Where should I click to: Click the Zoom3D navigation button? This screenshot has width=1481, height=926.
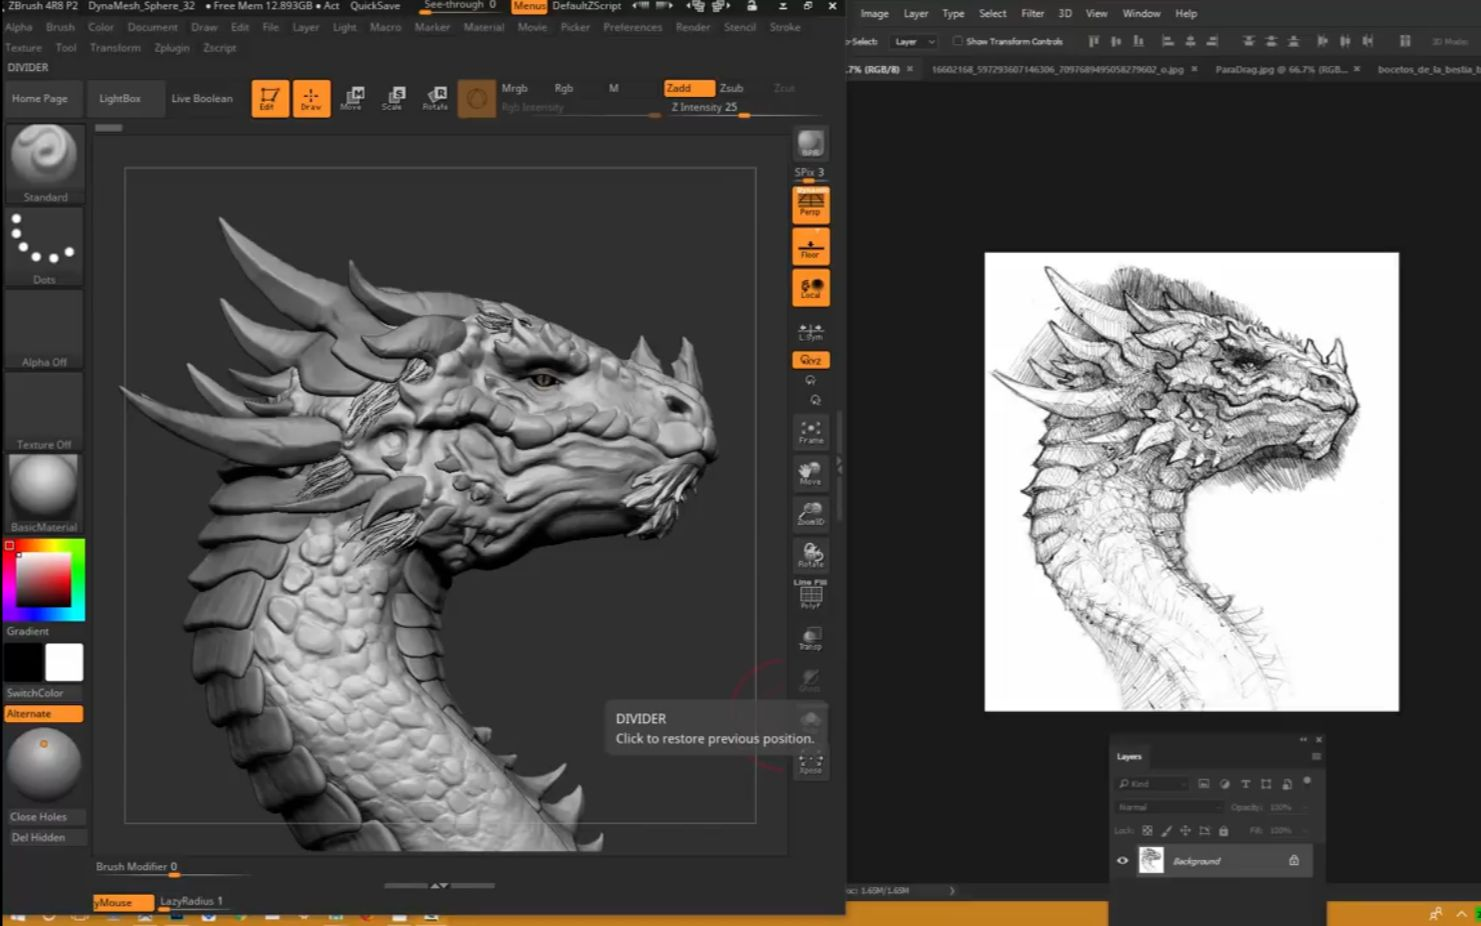pyautogui.click(x=811, y=514)
